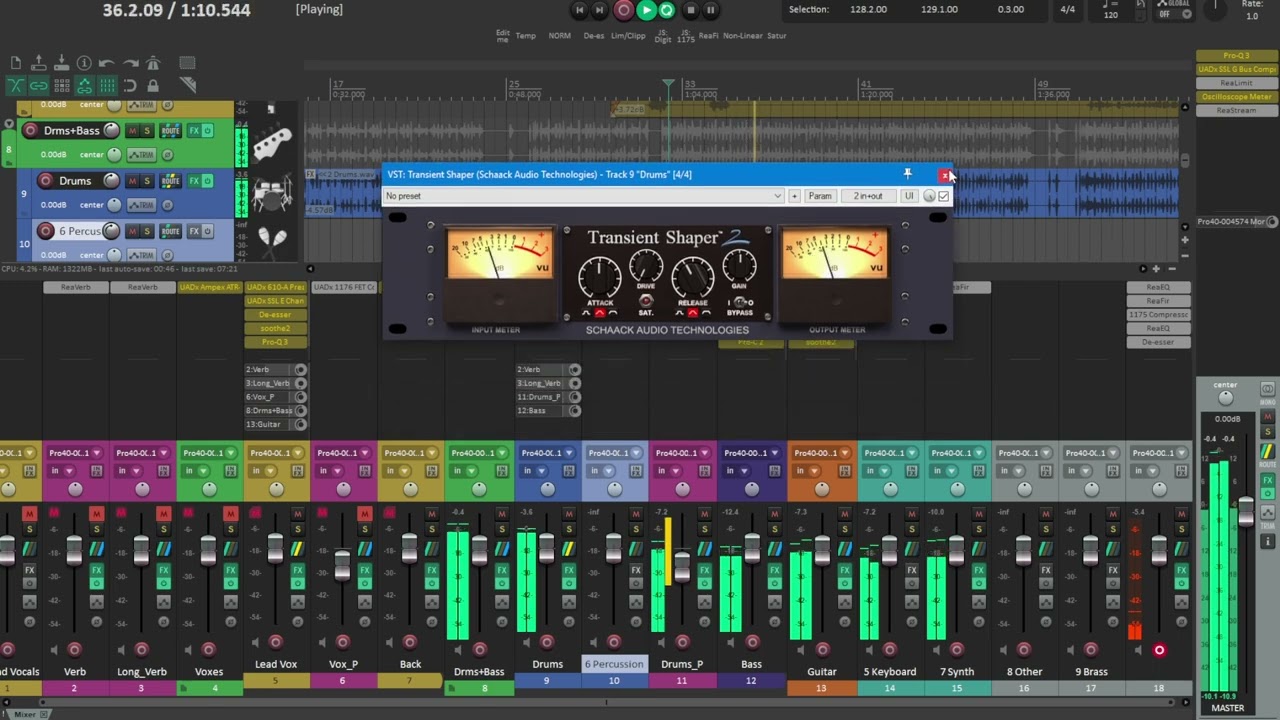Click the 2 in+out pin button
Viewport: 1280px width, 720px height.
(x=868, y=196)
